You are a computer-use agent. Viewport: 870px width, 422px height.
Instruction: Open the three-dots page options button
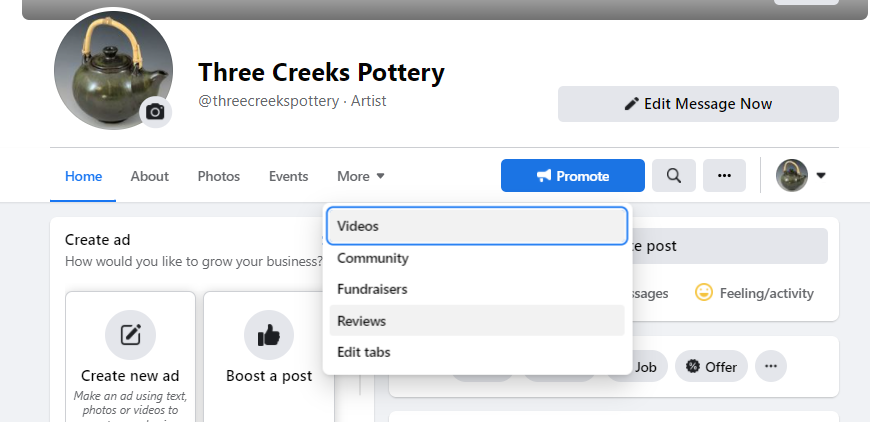(x=724, y=176)
